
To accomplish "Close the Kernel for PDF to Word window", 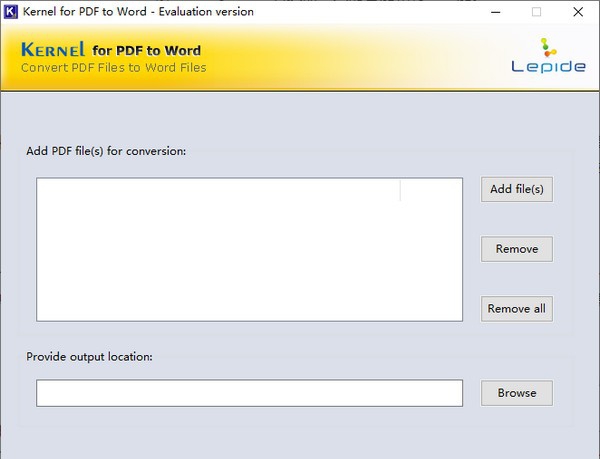I will (x=578, y=12).
